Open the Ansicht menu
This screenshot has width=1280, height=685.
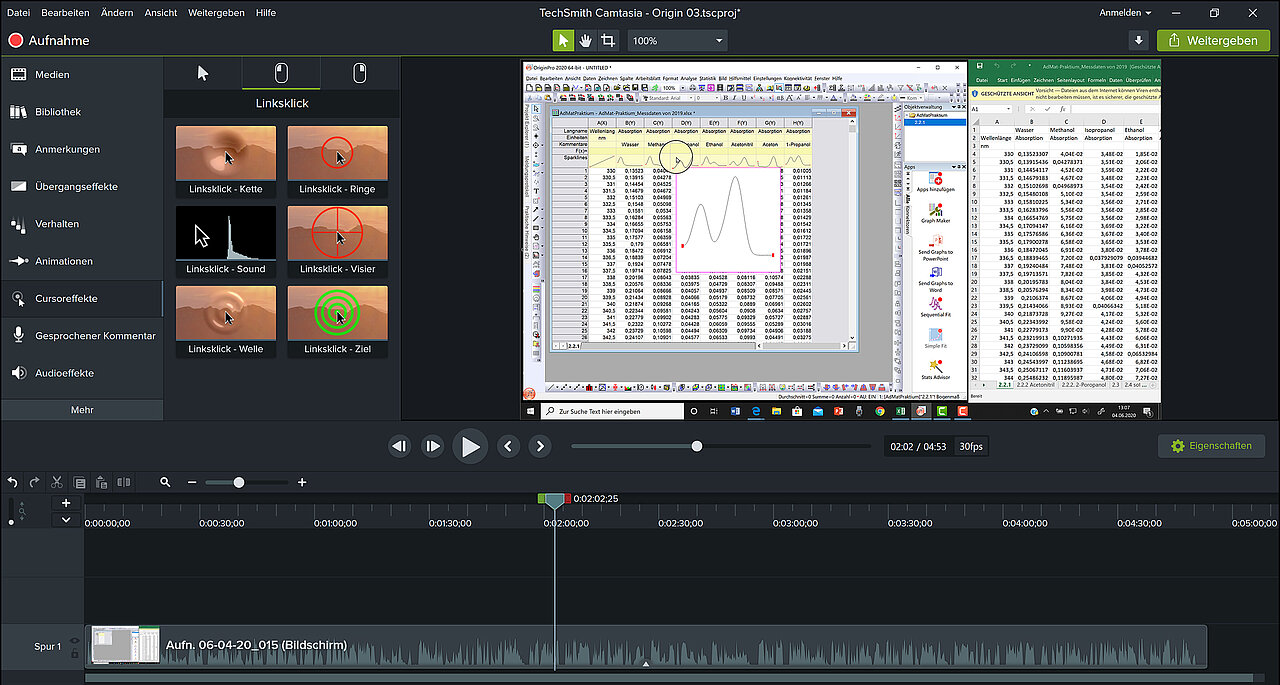(160, 12)
